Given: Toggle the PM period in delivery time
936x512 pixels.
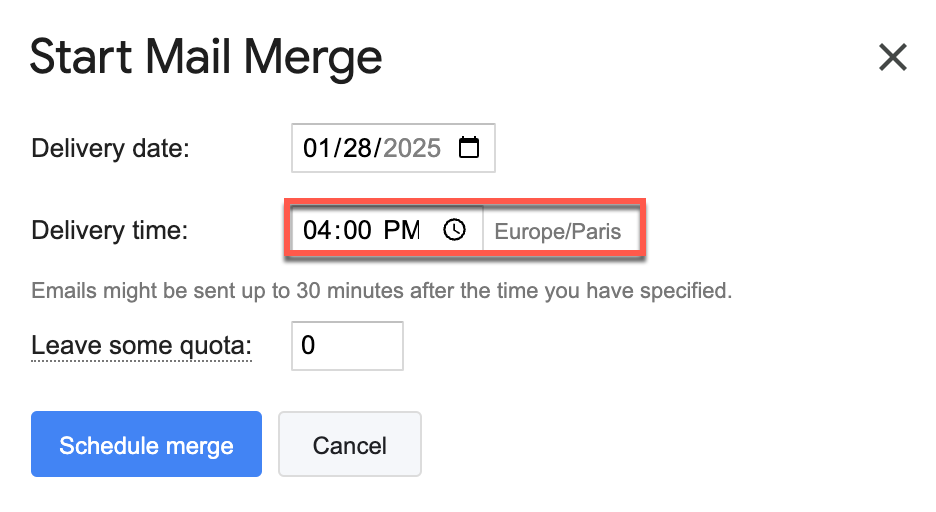Looking at the screenshot, I should tap(401, 230).
